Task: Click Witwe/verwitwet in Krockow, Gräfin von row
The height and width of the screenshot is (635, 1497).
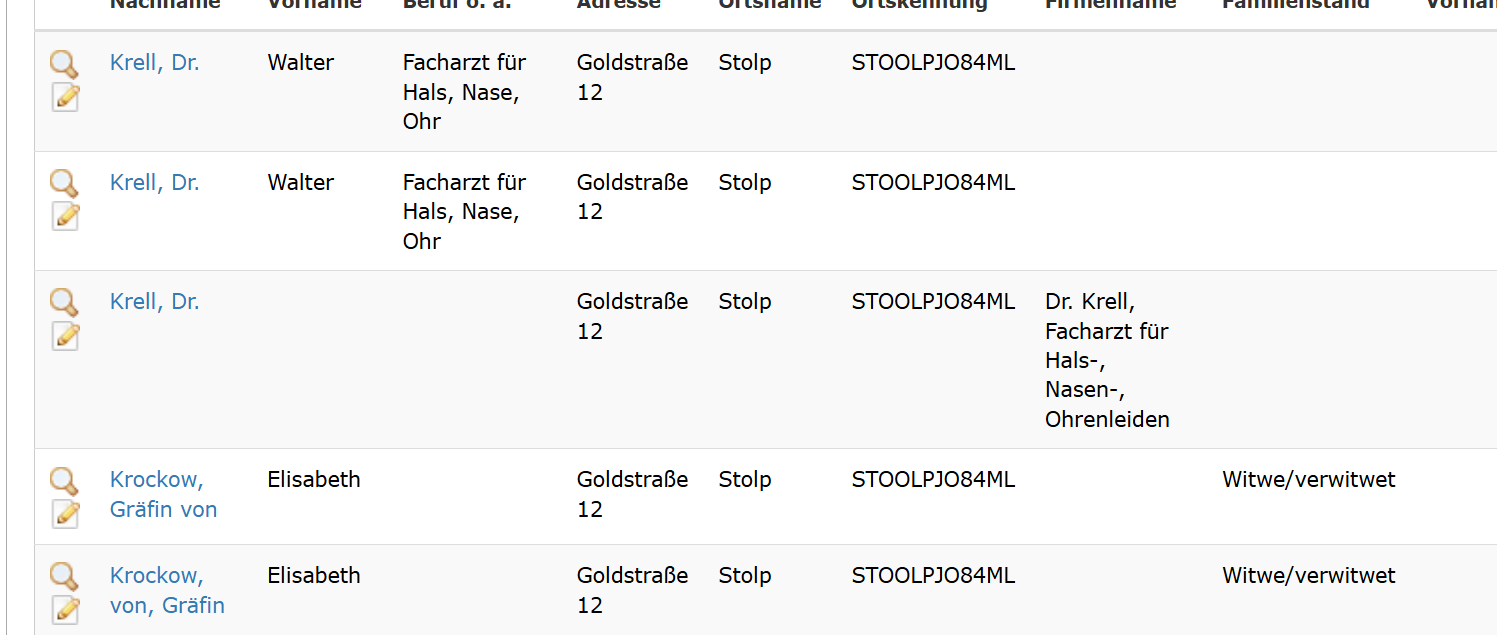Action: 1308,479
